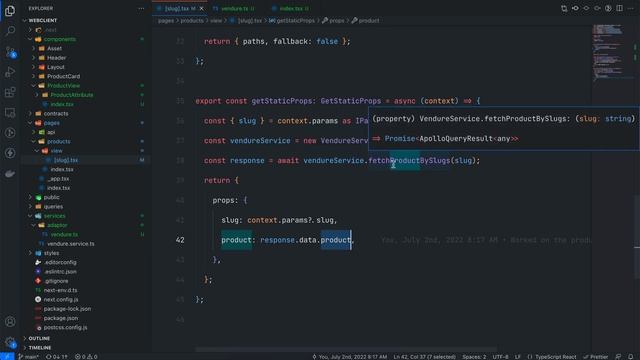Open Source Control view with badge
Screen dimensions: 640x360
coord(10,52)
